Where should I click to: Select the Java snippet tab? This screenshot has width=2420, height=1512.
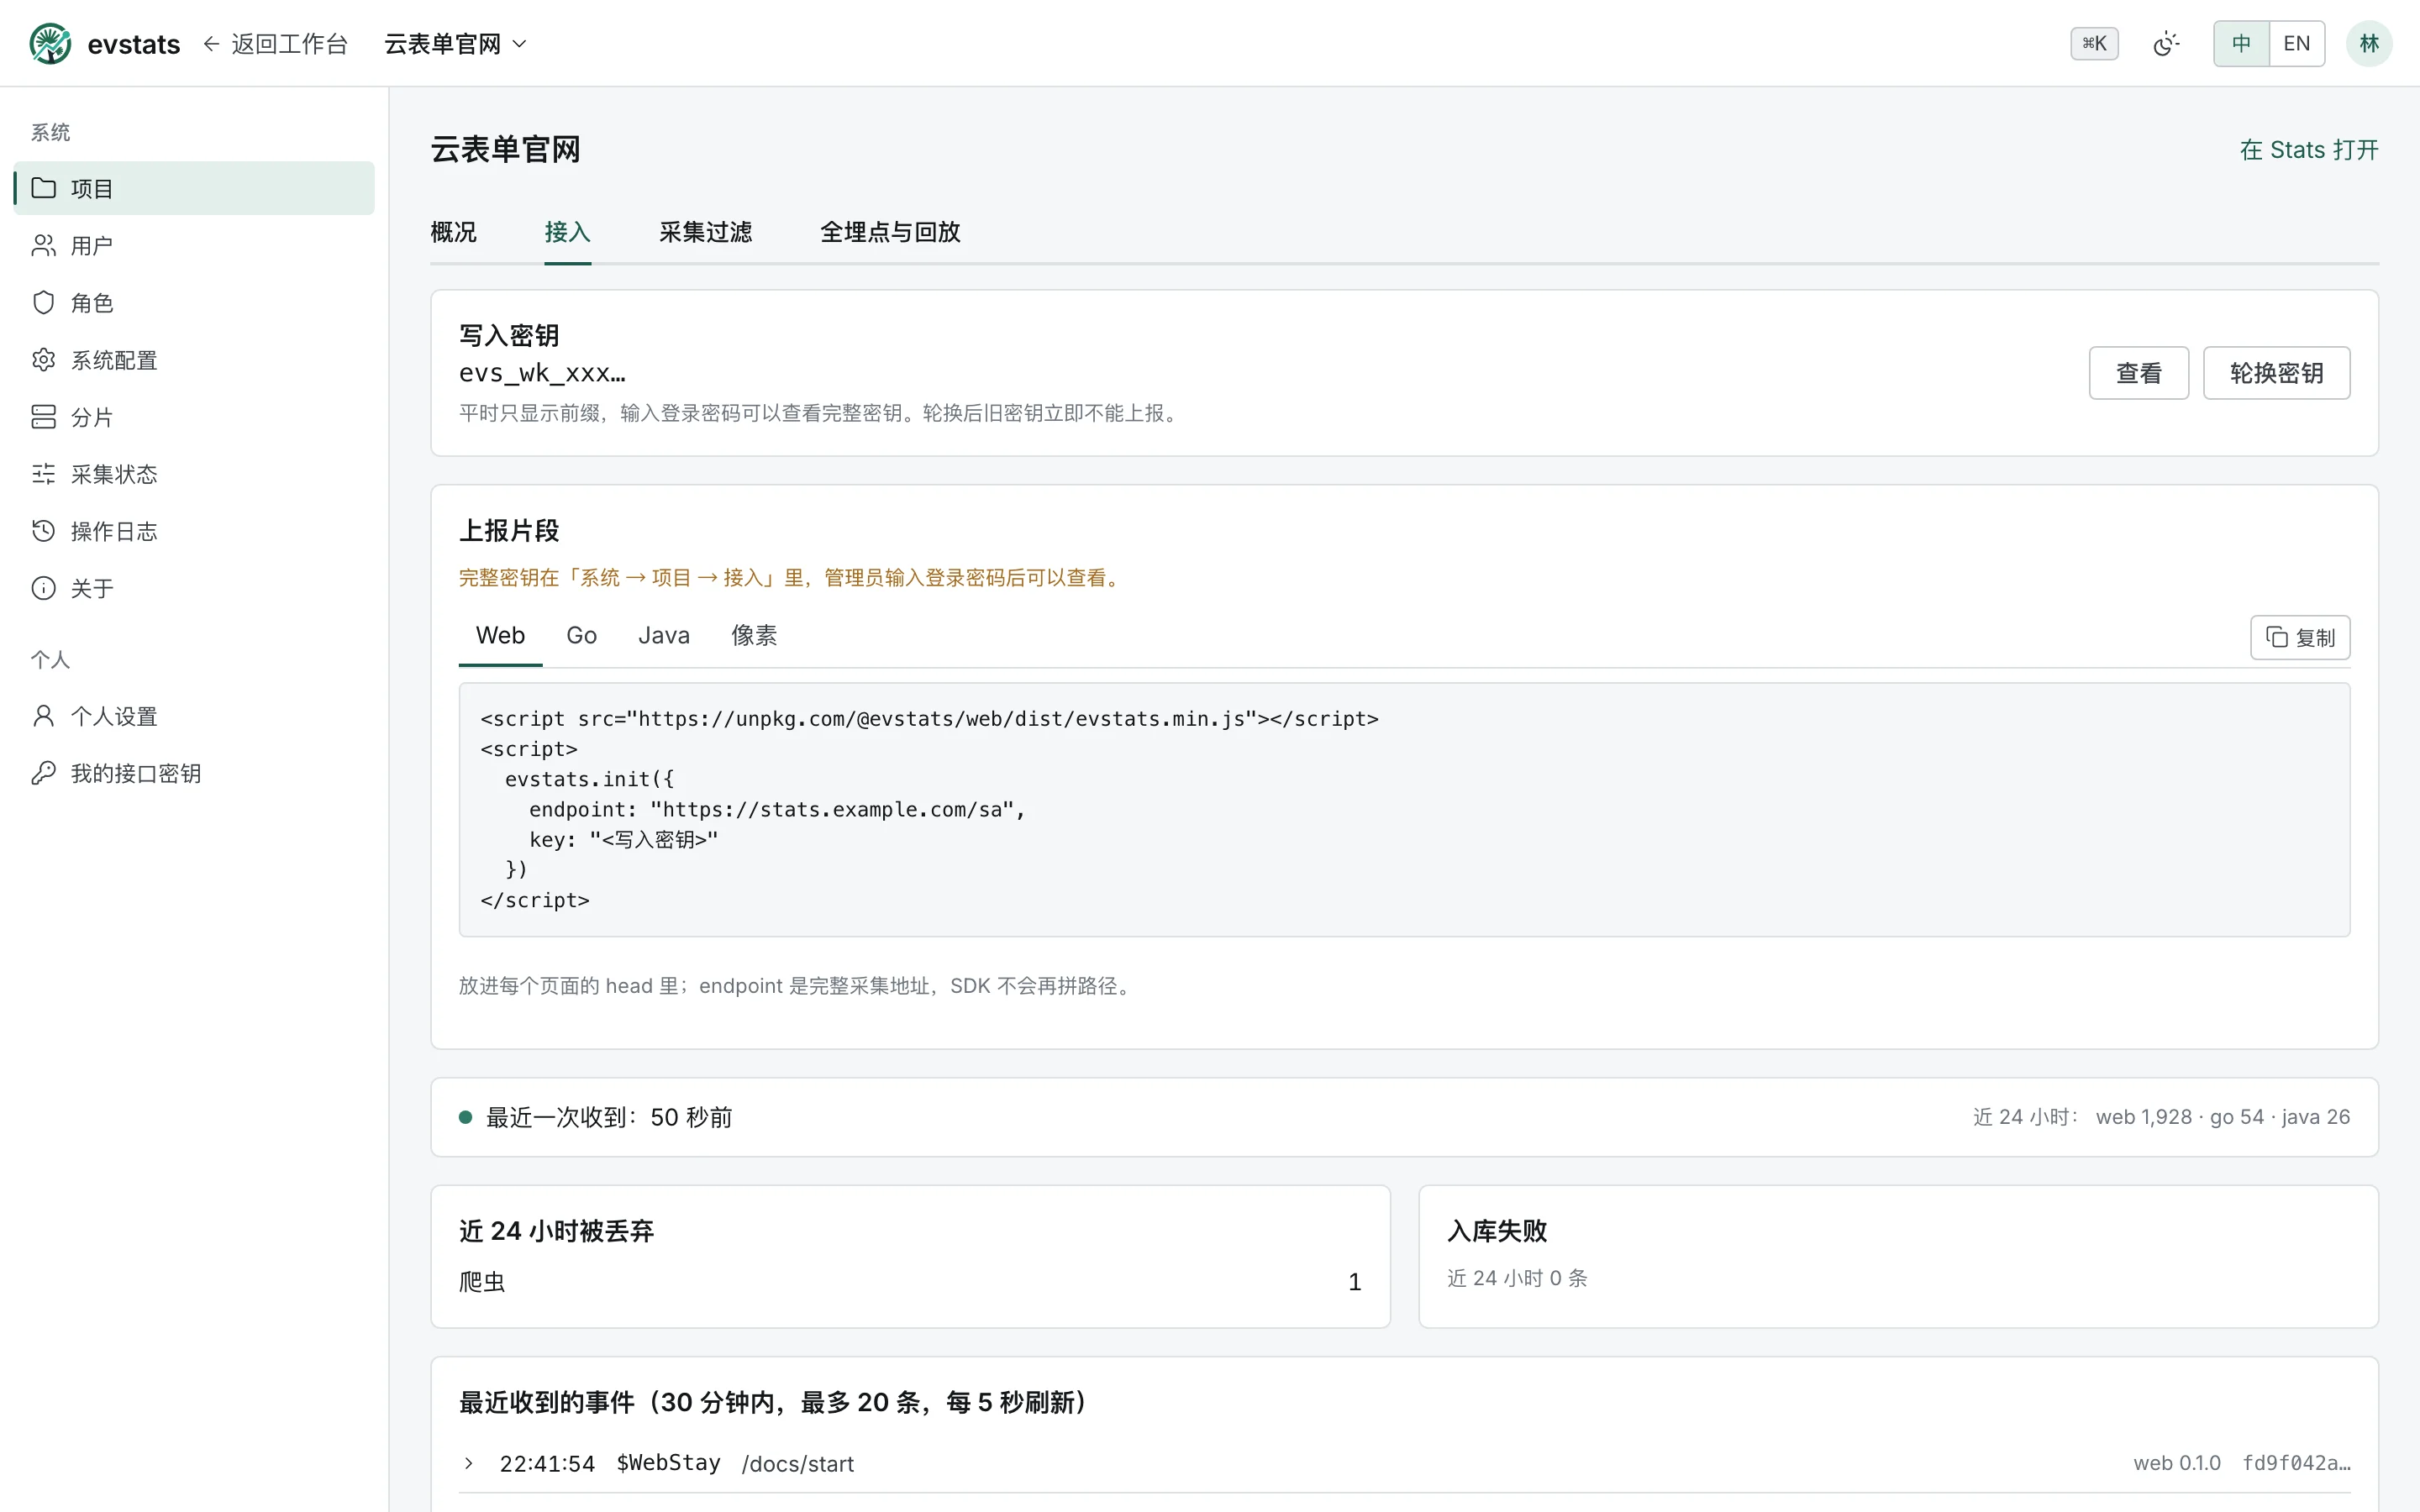pyautogui.click(x=664, y=636)
